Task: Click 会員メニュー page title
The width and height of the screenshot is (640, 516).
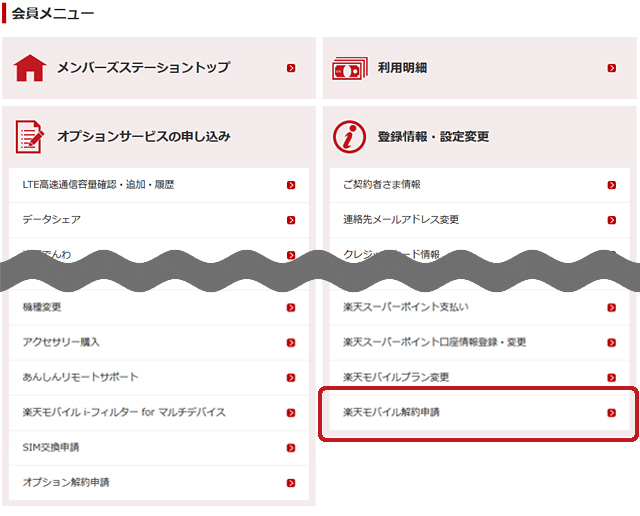Action: [53, 13]
